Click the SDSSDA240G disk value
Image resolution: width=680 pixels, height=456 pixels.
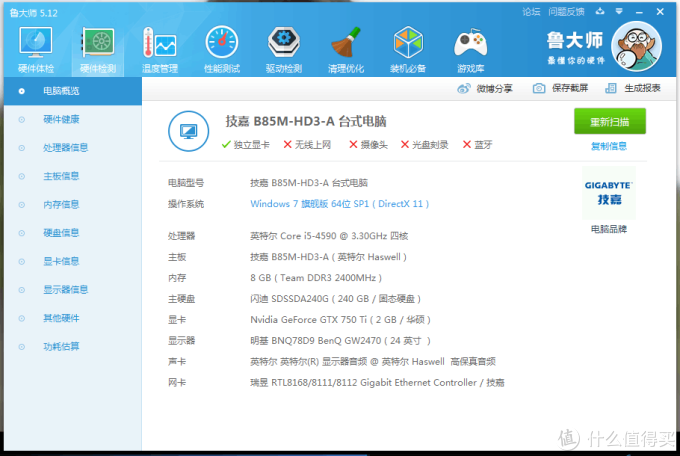[x=336, y=299]
